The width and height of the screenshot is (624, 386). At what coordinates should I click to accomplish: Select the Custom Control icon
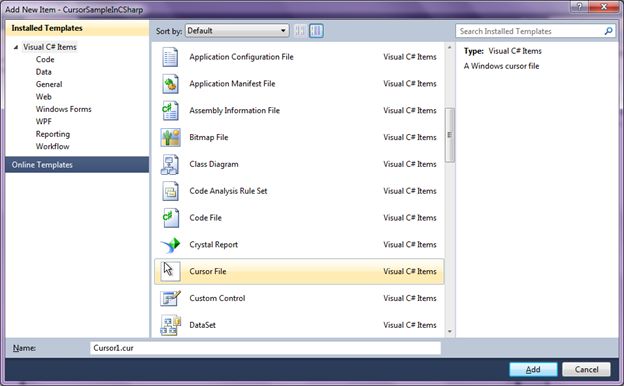coord(170,298)
